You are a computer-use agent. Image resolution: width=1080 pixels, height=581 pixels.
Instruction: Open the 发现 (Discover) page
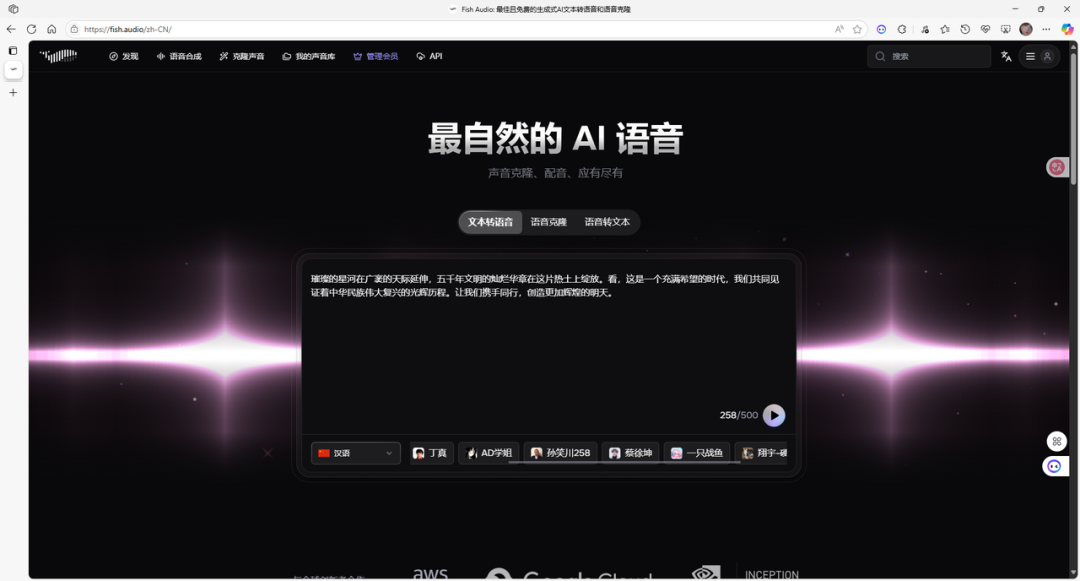click(123, 56)
